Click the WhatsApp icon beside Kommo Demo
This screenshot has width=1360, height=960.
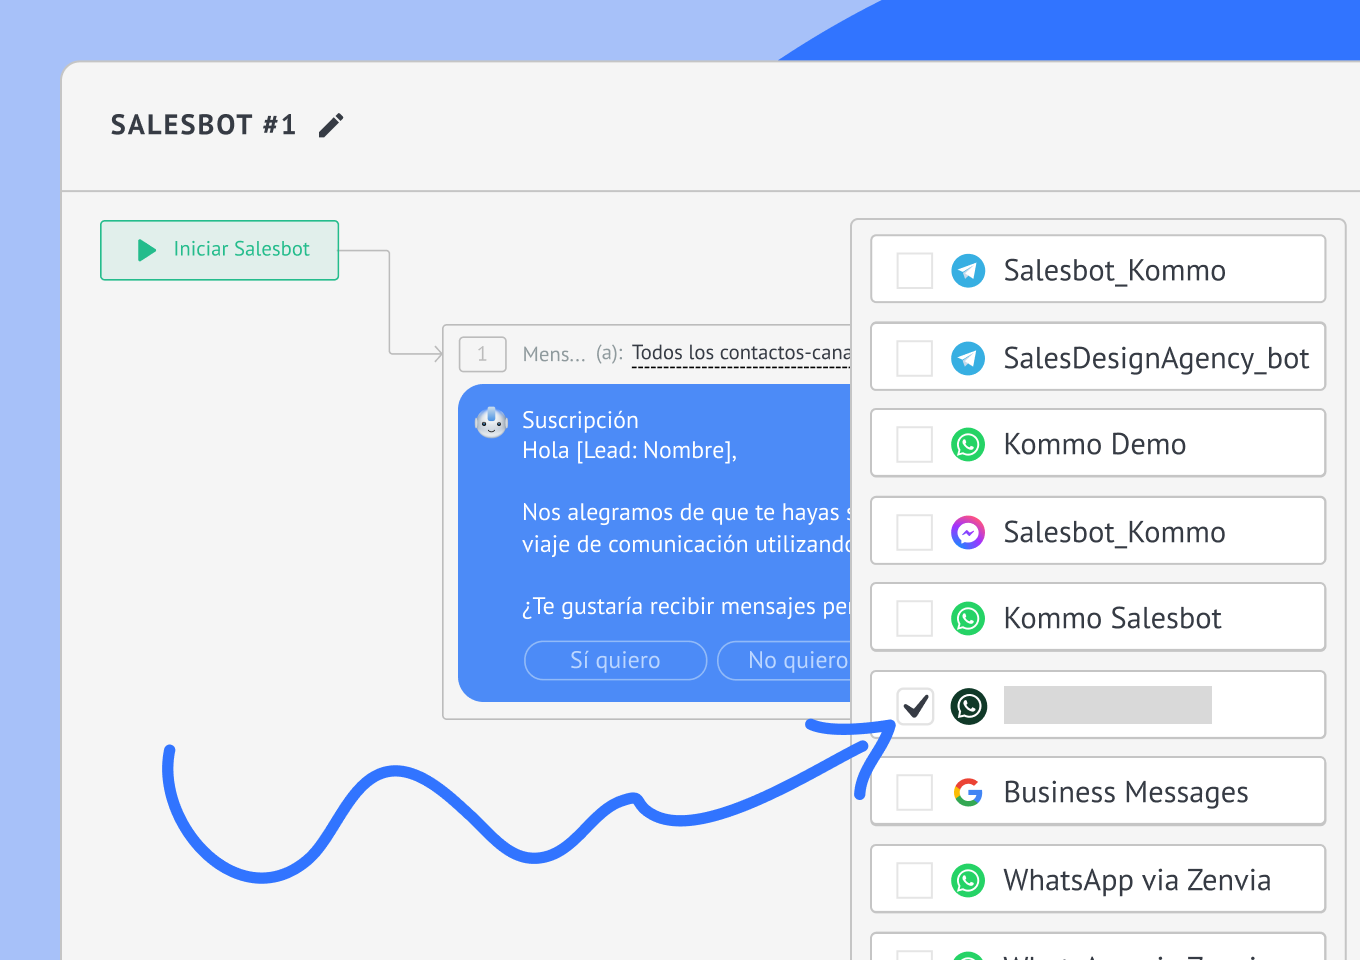(968, 444)
